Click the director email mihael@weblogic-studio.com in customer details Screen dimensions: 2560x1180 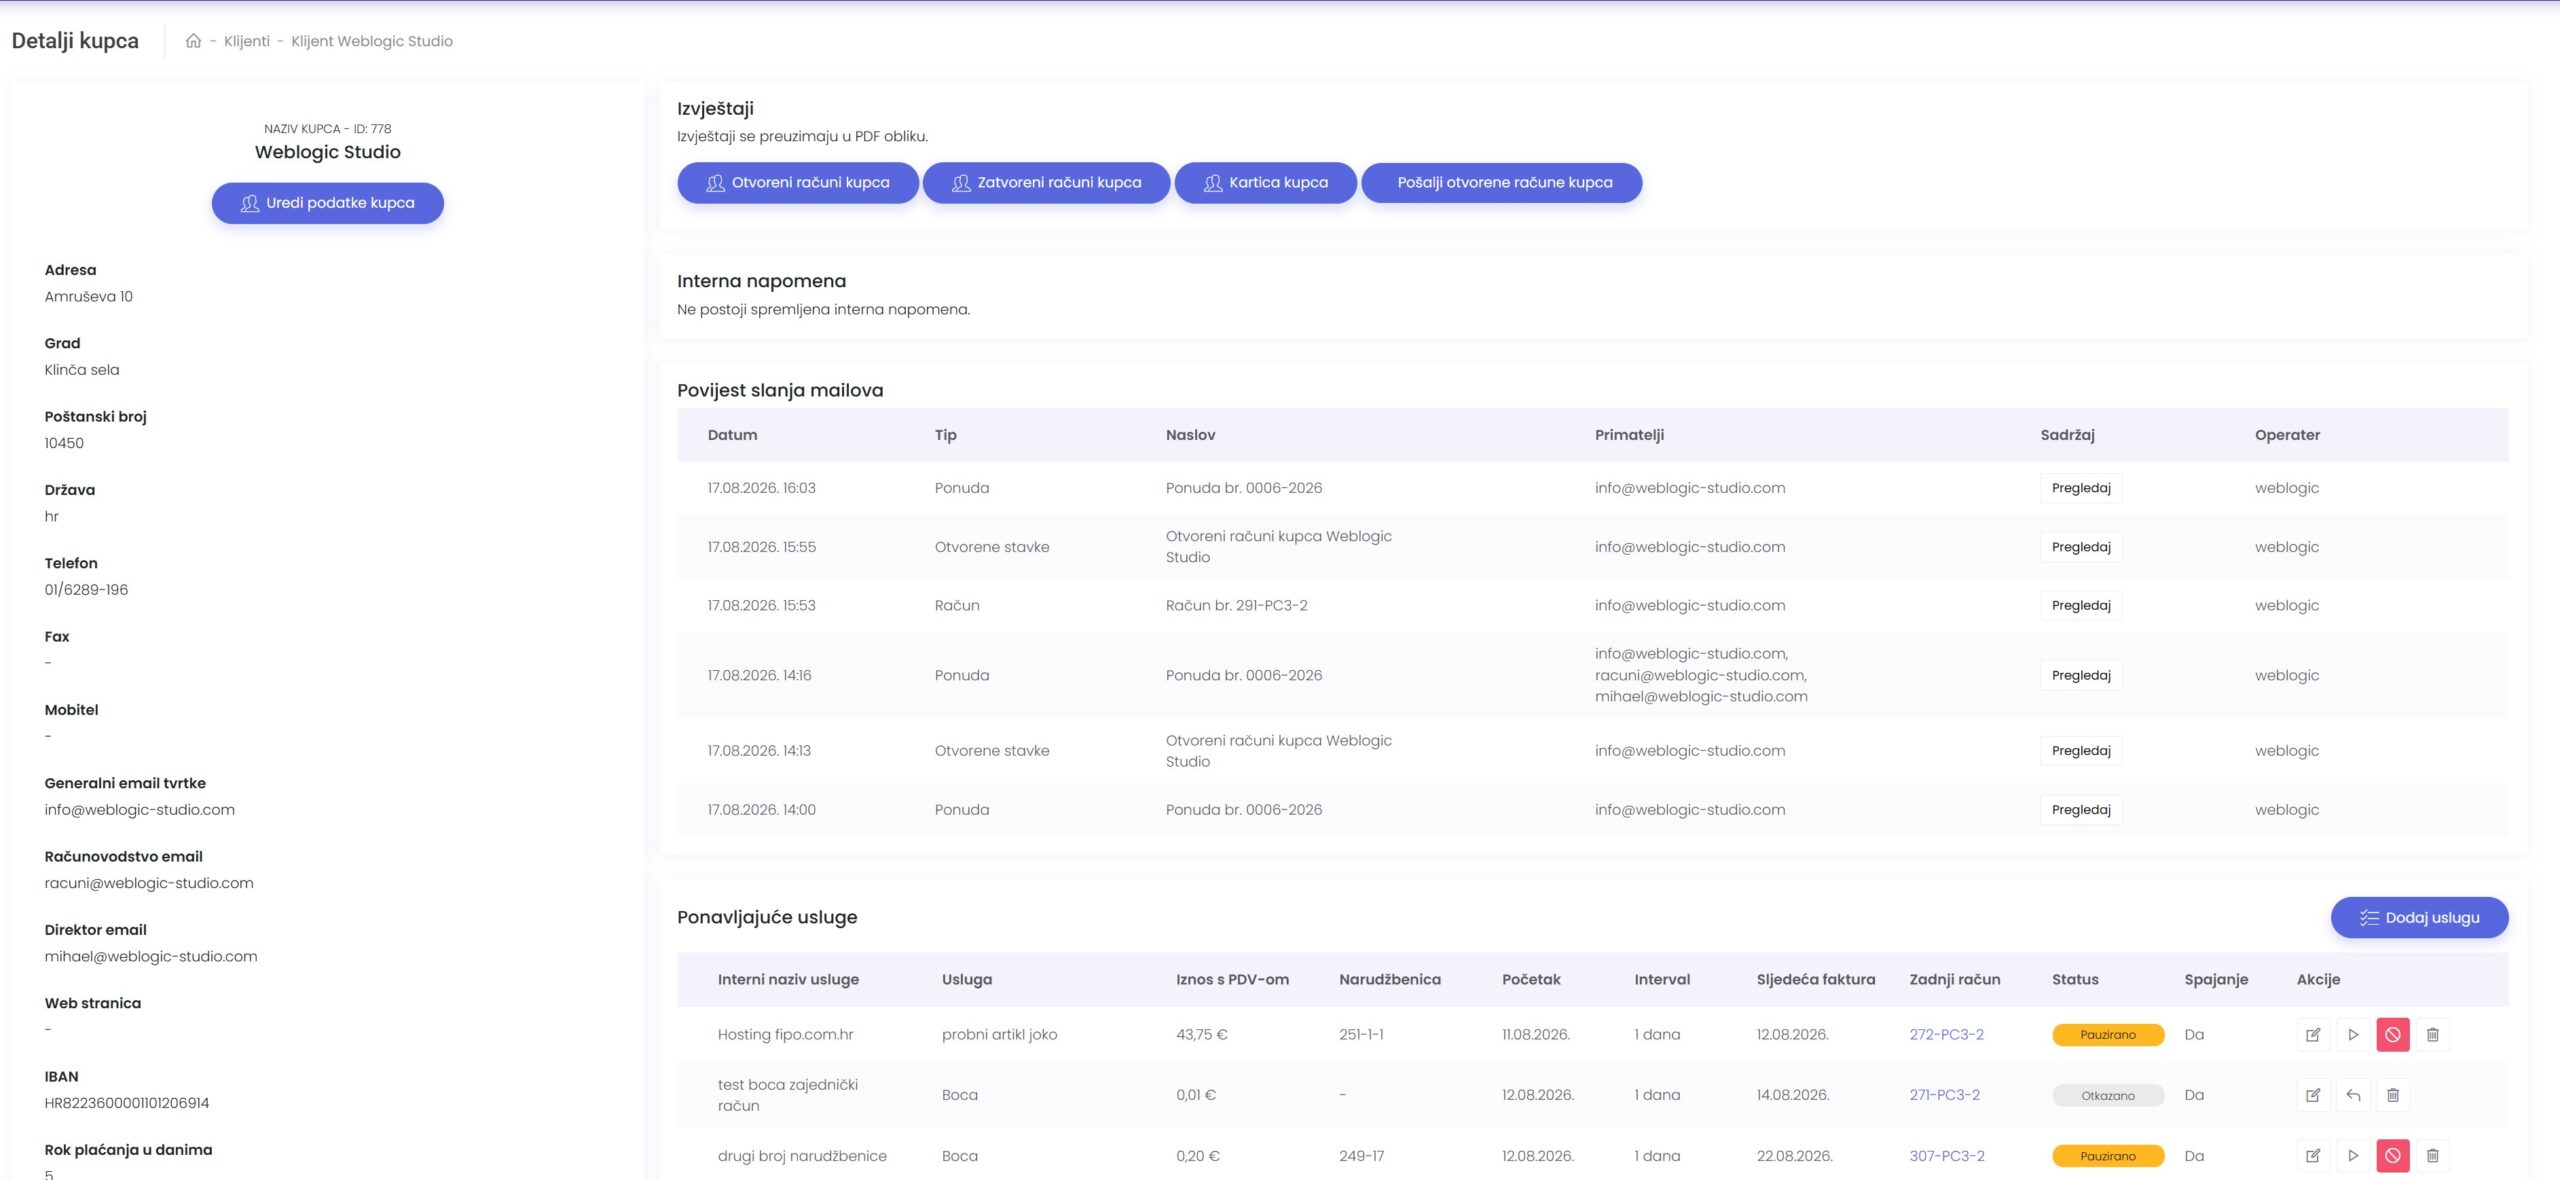(x=151, y=956)
